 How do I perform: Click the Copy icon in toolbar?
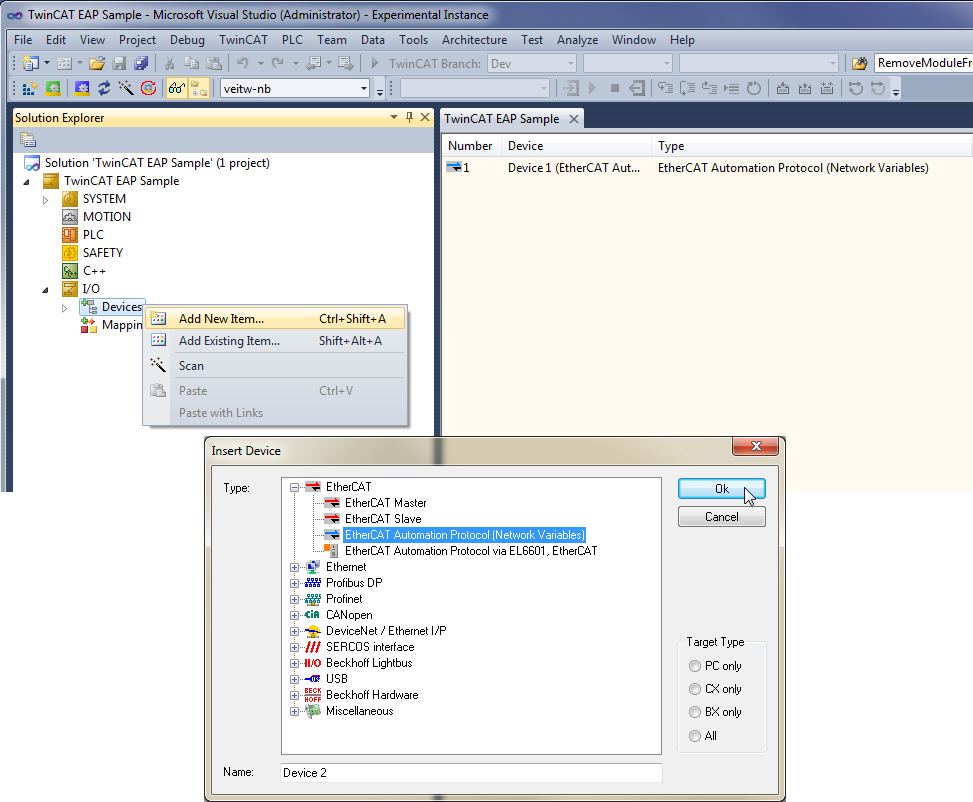click(x=192, y=63)
